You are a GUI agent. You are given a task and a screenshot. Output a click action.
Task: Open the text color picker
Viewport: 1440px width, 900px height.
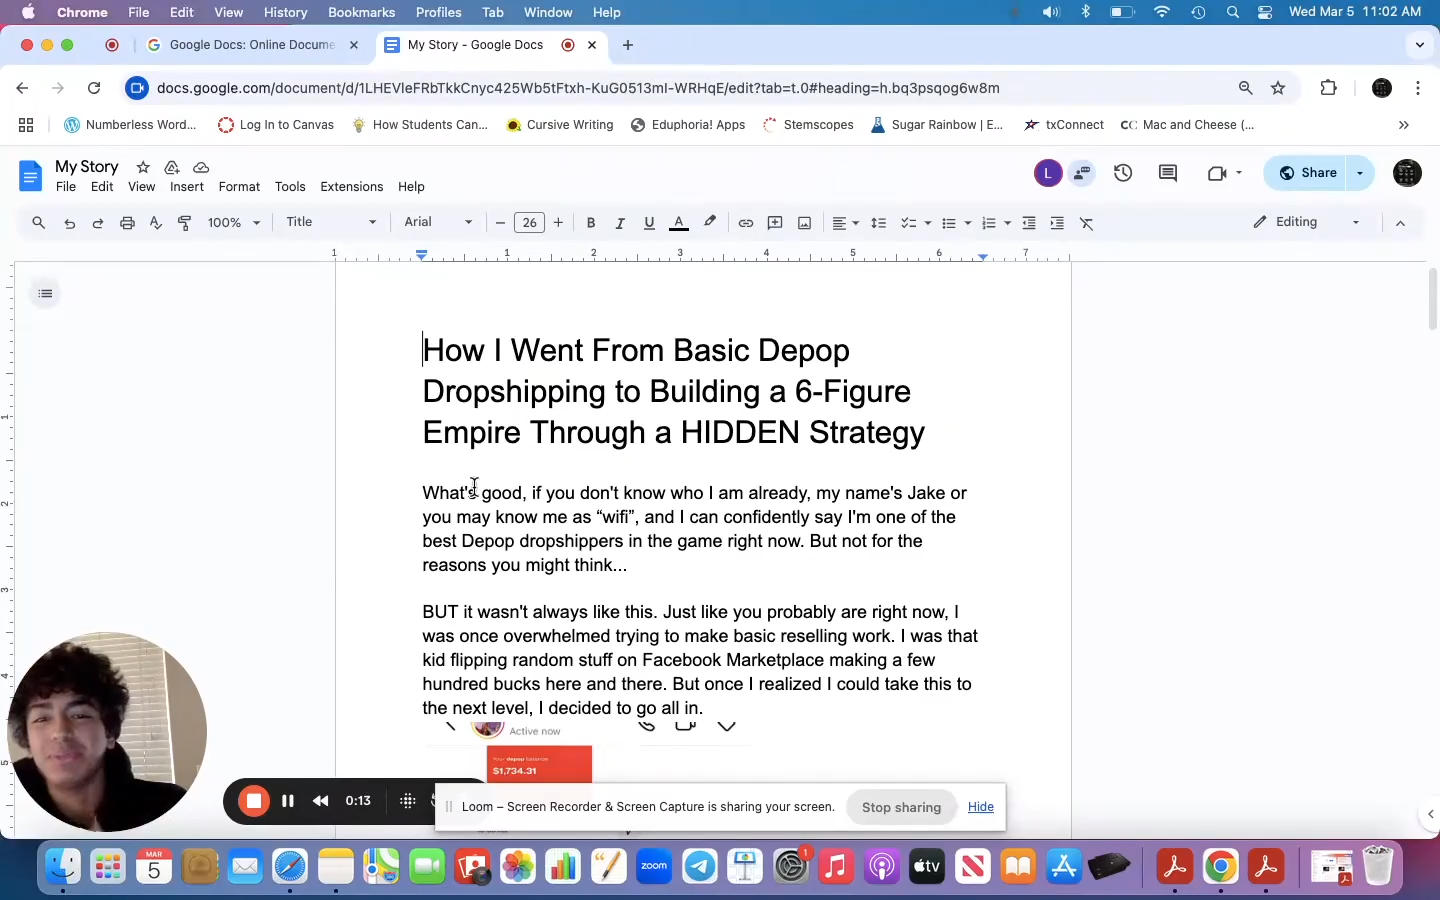[679, 223]
